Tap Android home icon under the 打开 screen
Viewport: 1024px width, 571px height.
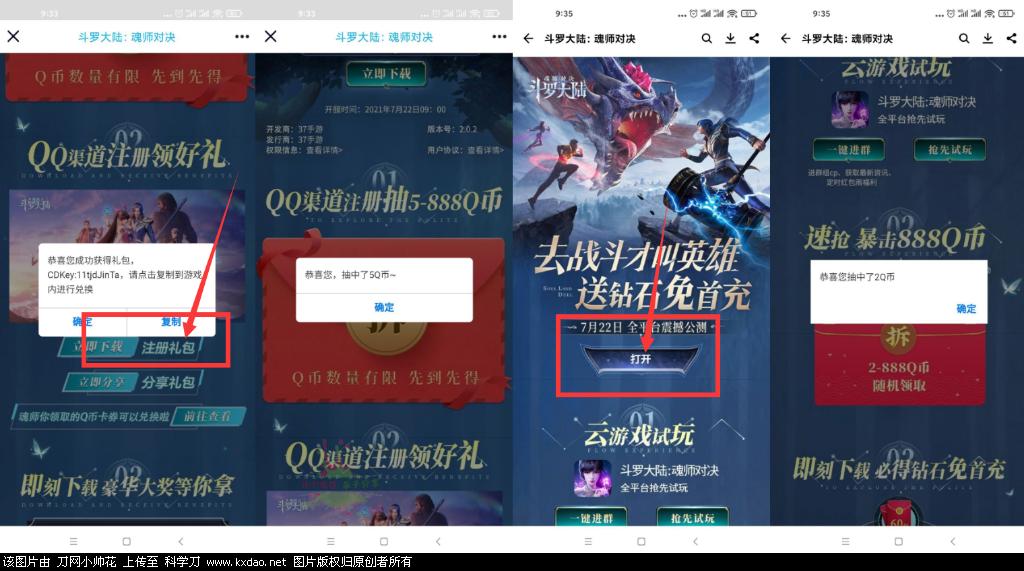641,541
